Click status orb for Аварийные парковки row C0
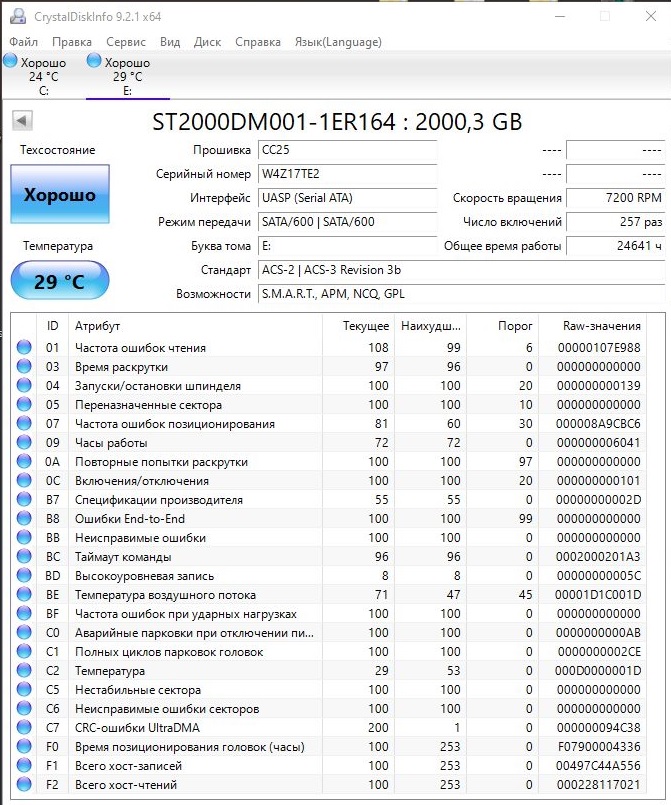 (x=24, y=632)
